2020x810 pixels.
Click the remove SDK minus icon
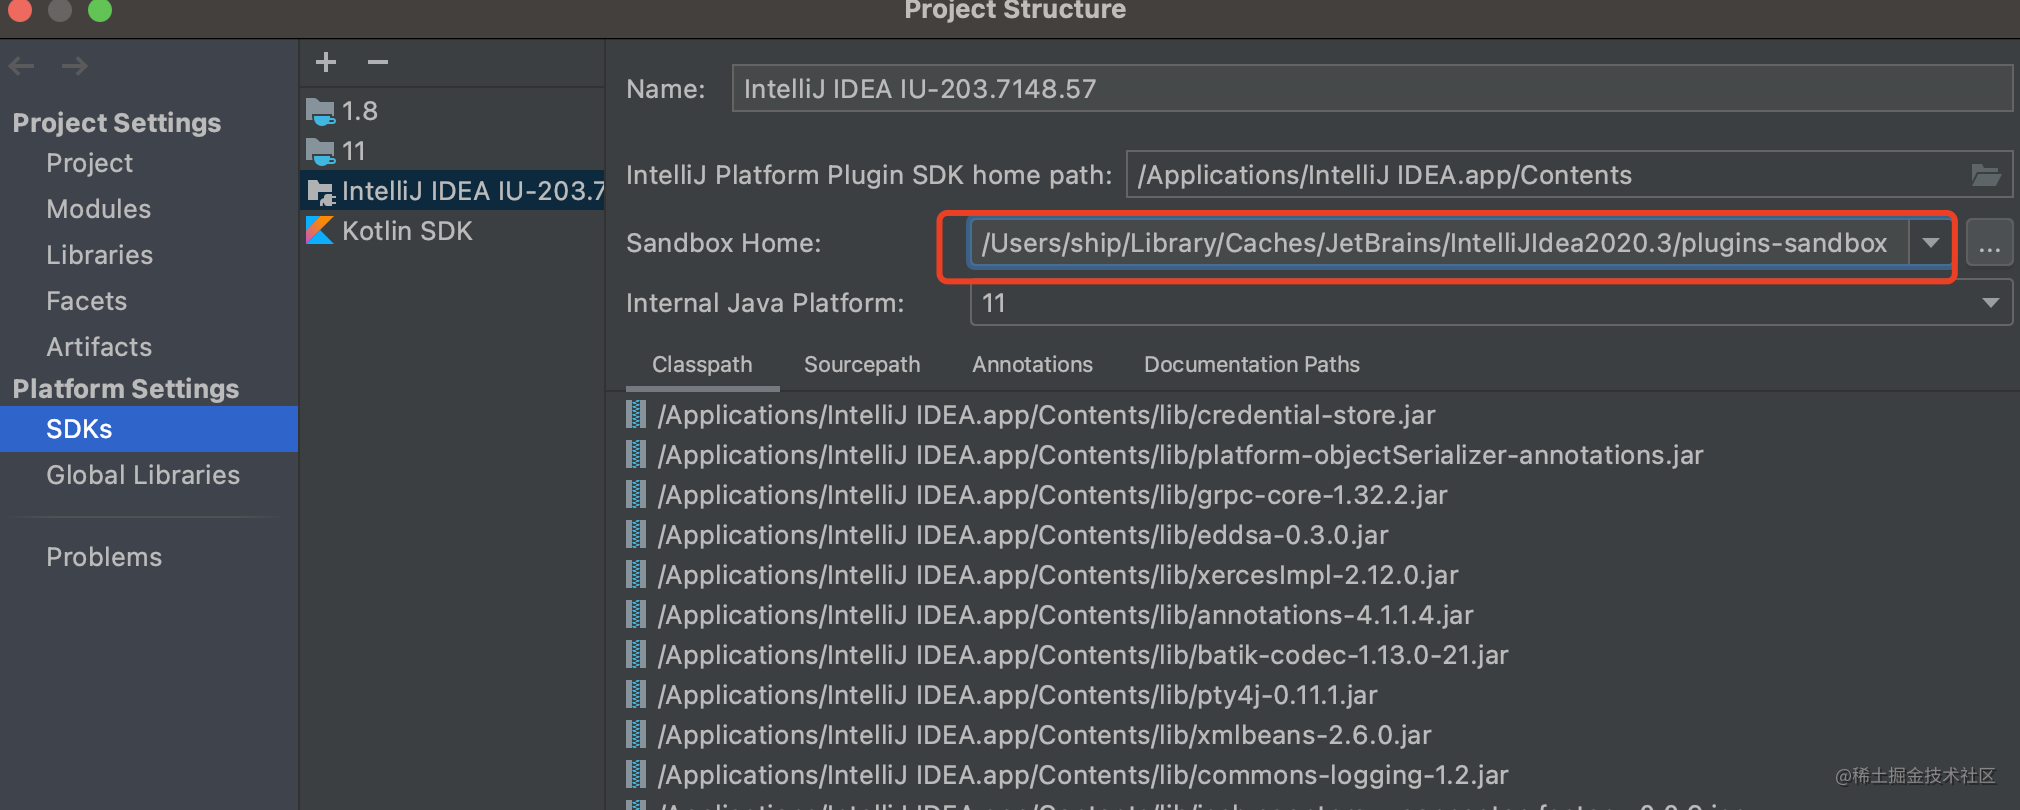click(377, 62)
